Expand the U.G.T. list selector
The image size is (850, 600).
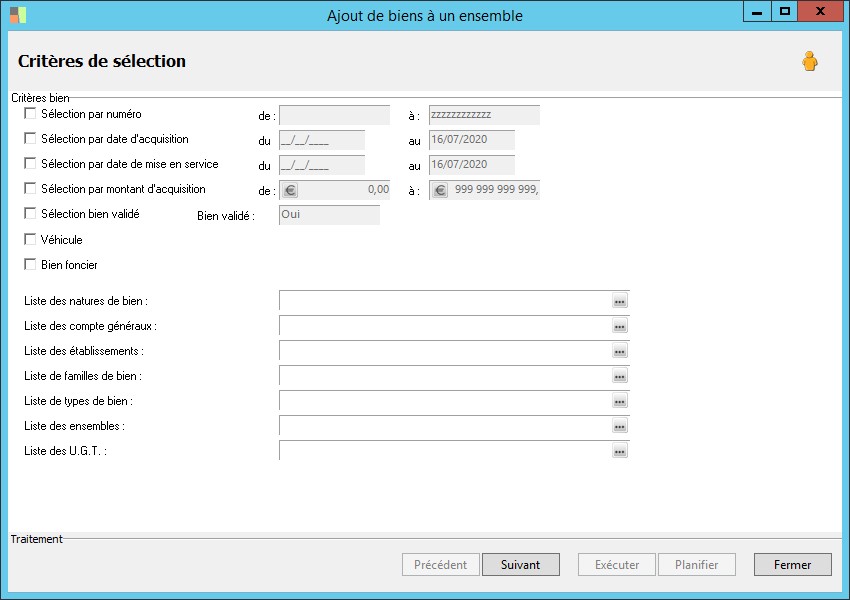click(620, 451)
